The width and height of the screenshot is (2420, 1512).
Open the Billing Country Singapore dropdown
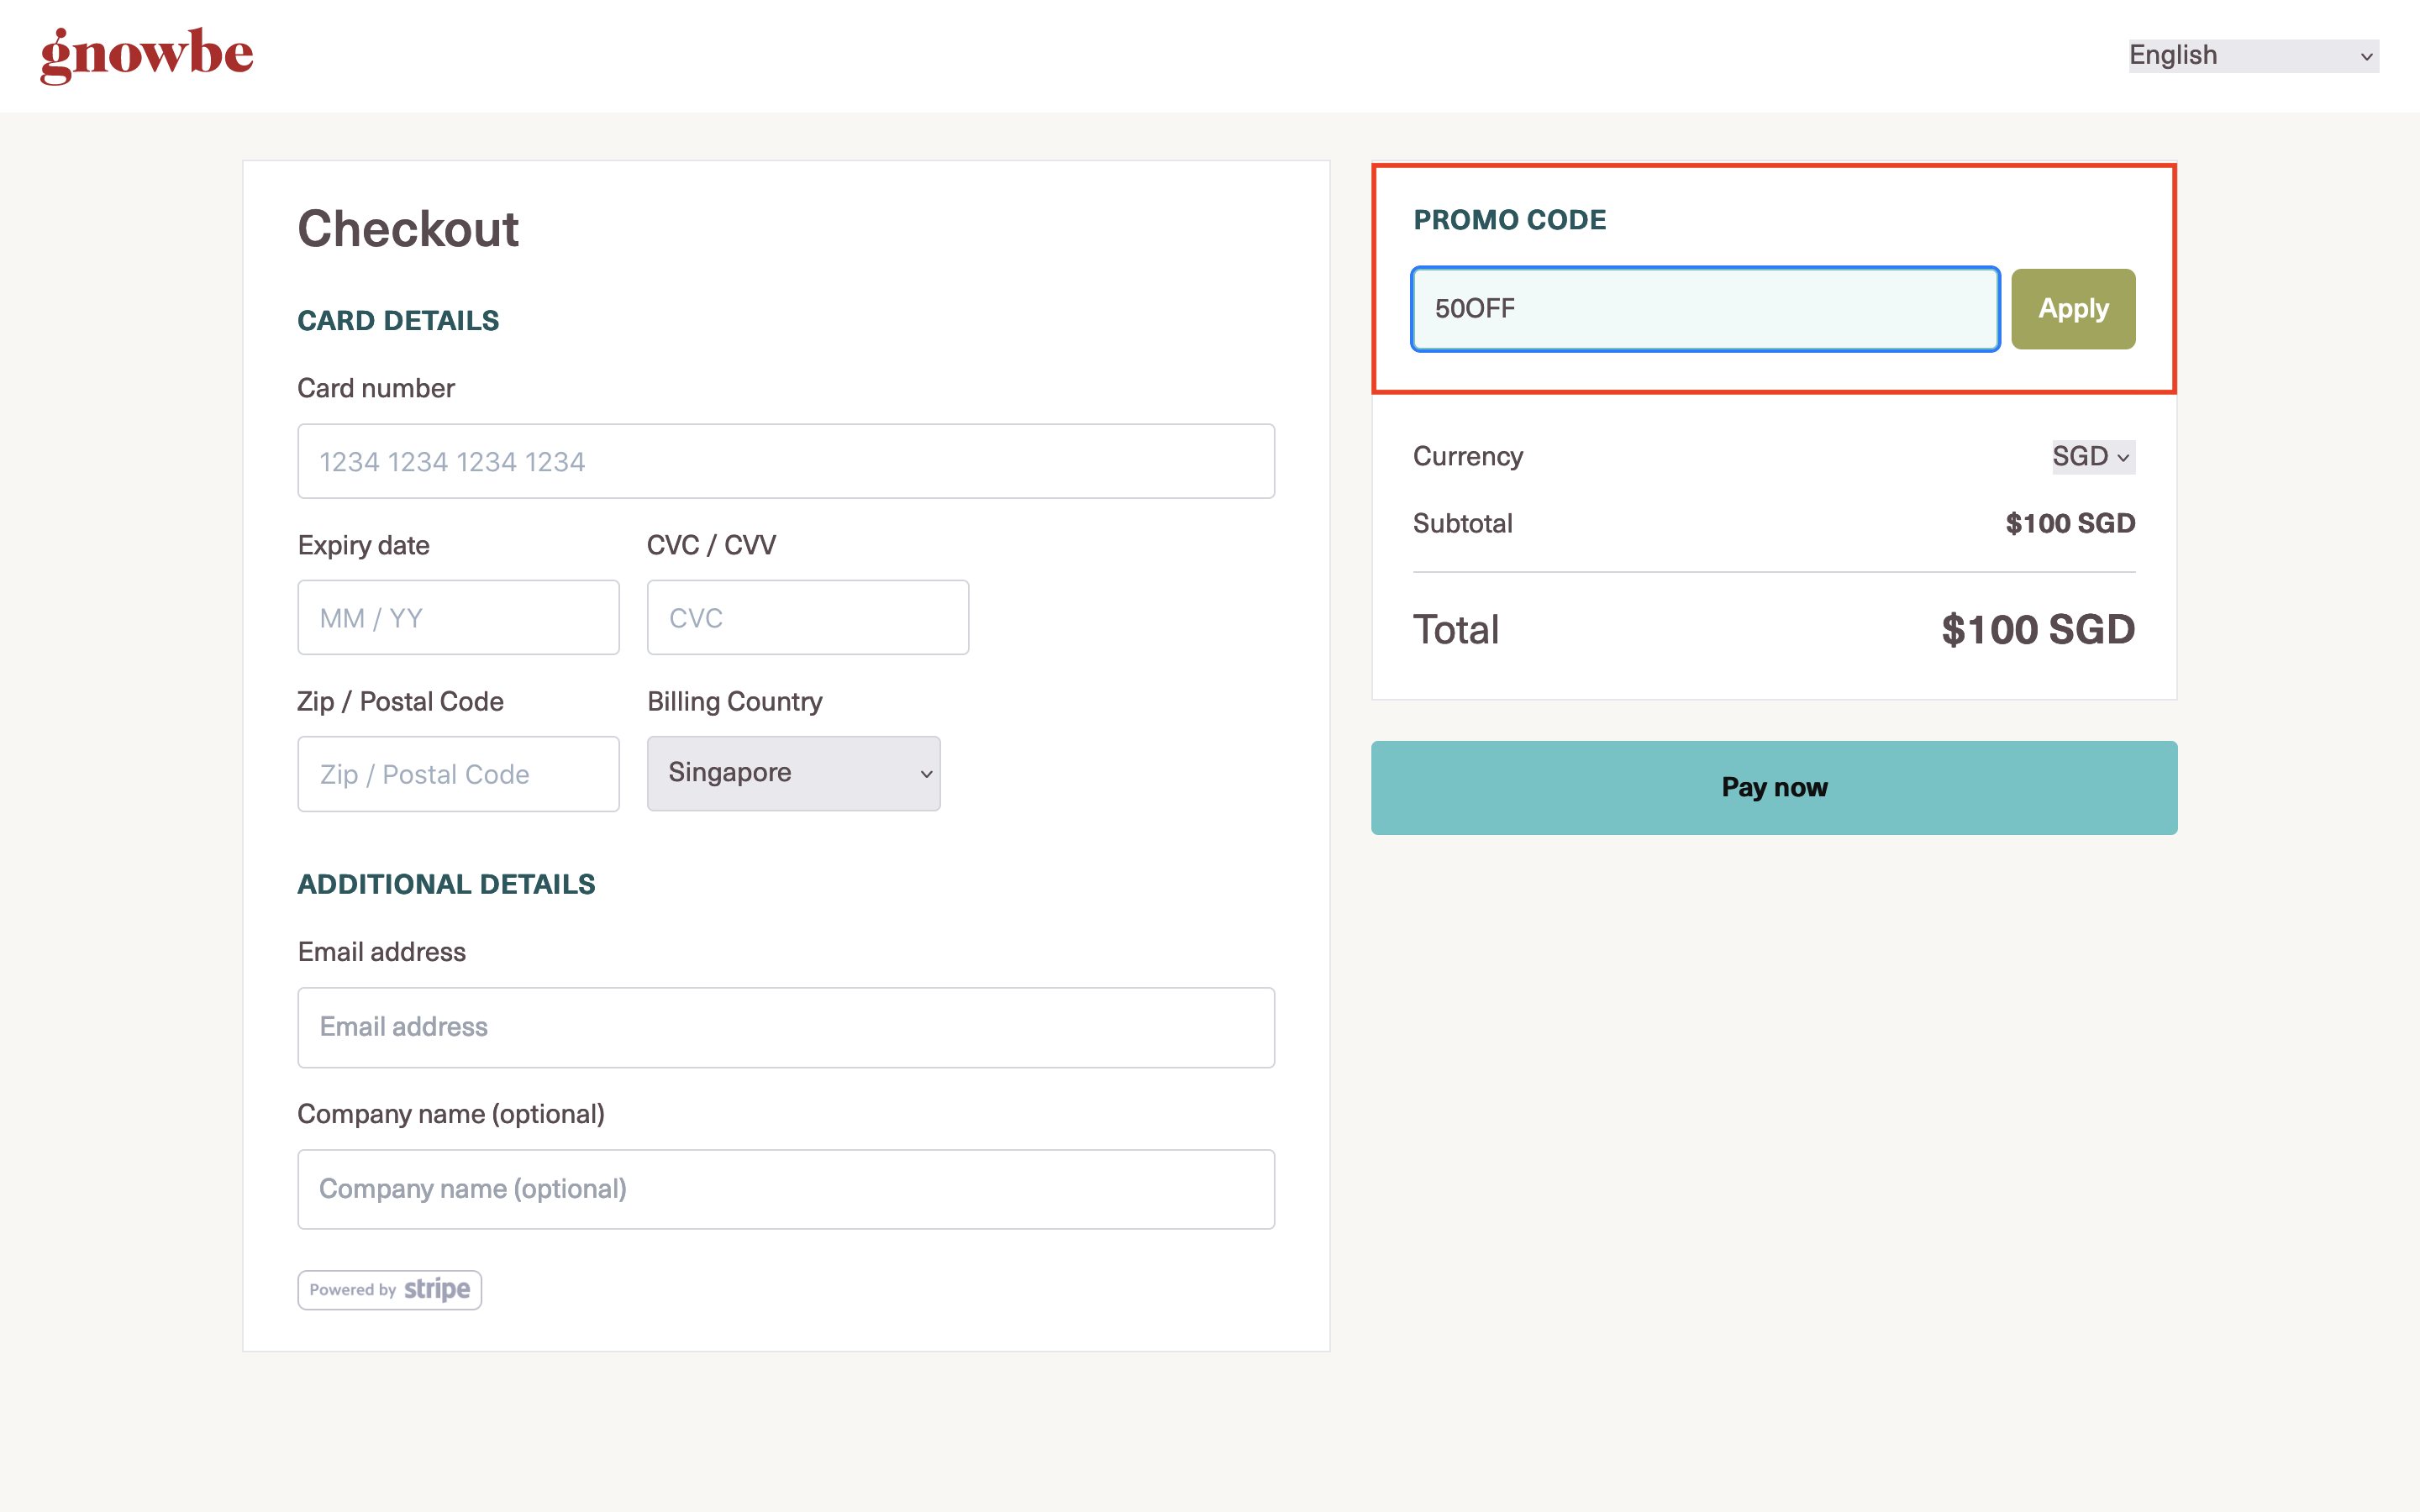794,773
